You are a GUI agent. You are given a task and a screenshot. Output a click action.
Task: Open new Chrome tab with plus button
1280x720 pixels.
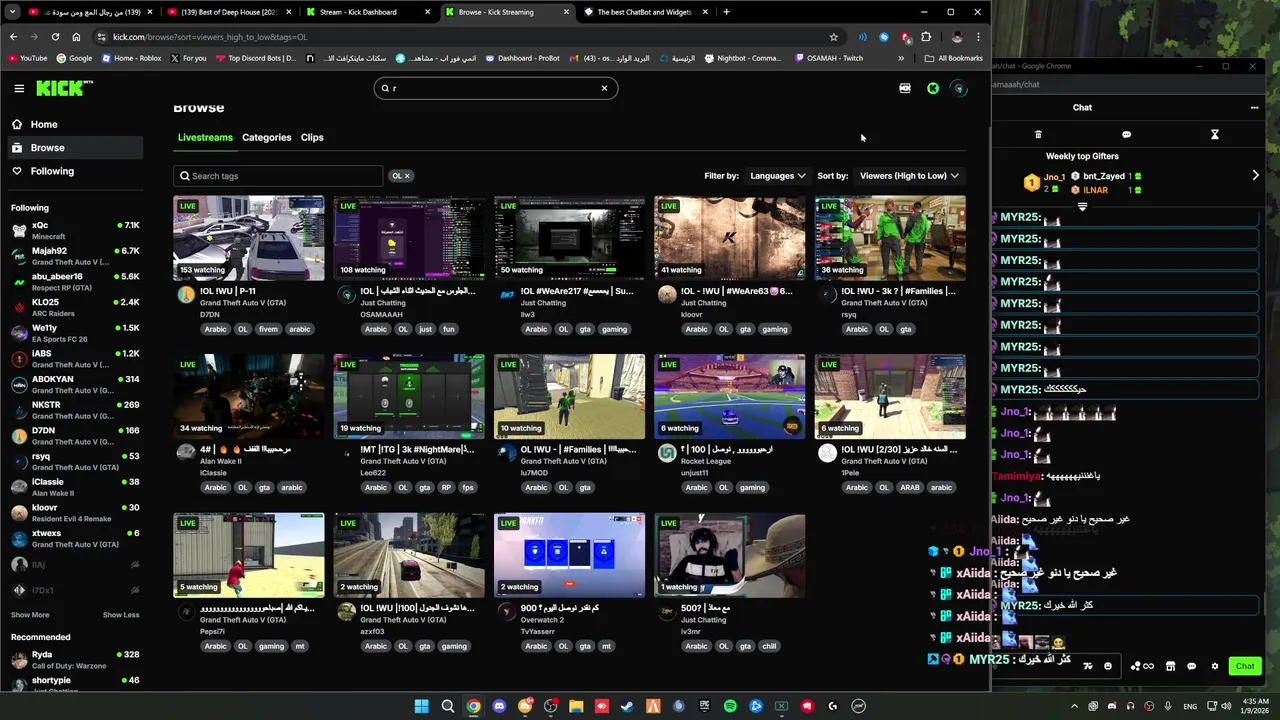pyautogui.click(x=727, y=12)
